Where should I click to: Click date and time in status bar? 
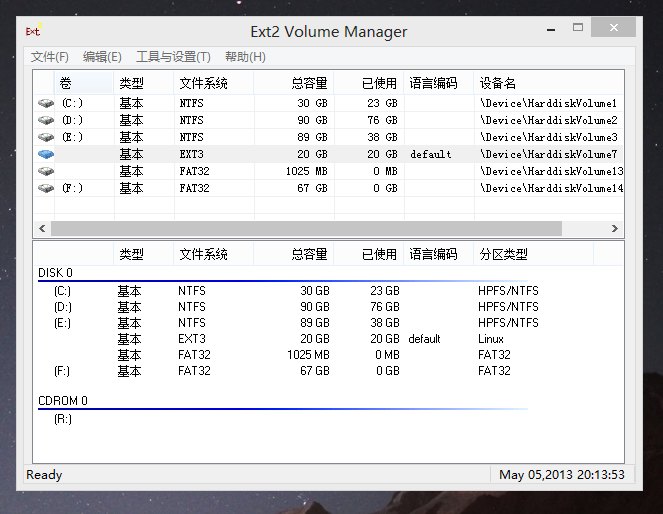tap(562, 475)
